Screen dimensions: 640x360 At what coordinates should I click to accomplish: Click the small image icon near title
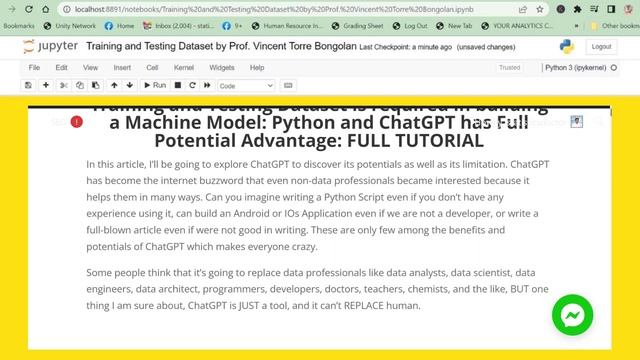tap(576, 121)
